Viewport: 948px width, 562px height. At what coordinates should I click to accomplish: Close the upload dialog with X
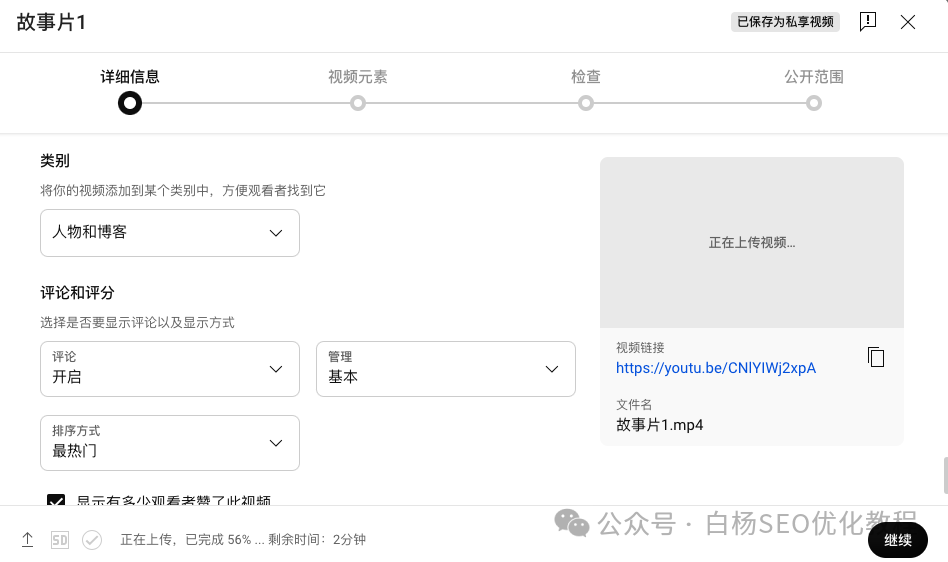(907, 22)
